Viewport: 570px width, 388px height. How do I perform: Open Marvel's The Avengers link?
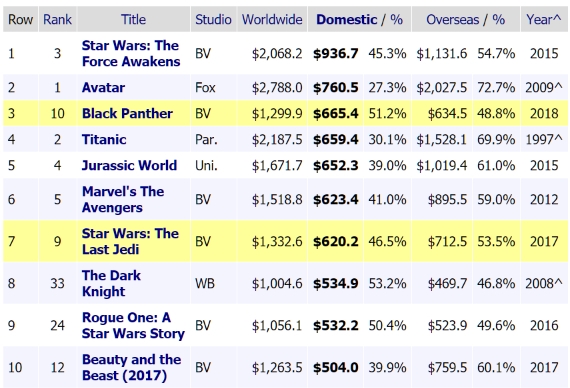[123, 199]
